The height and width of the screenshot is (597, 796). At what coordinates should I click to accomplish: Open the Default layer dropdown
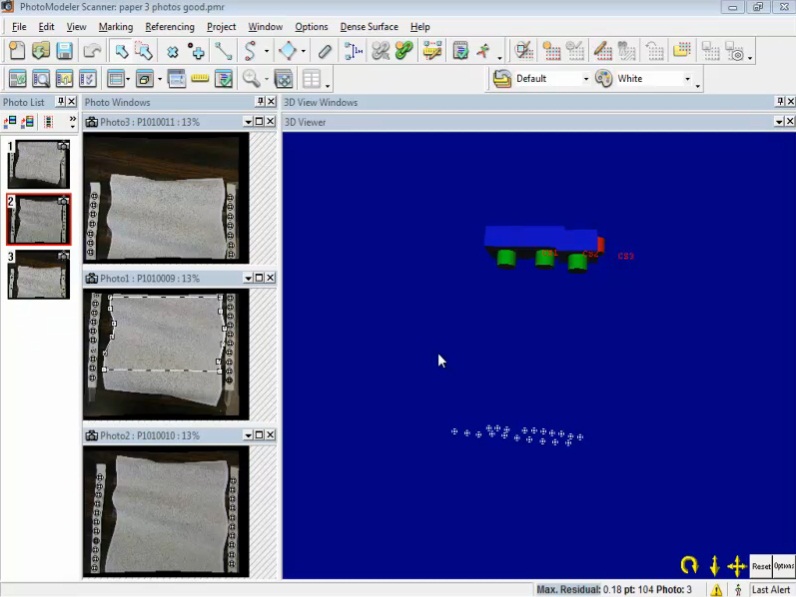(586, 79)
